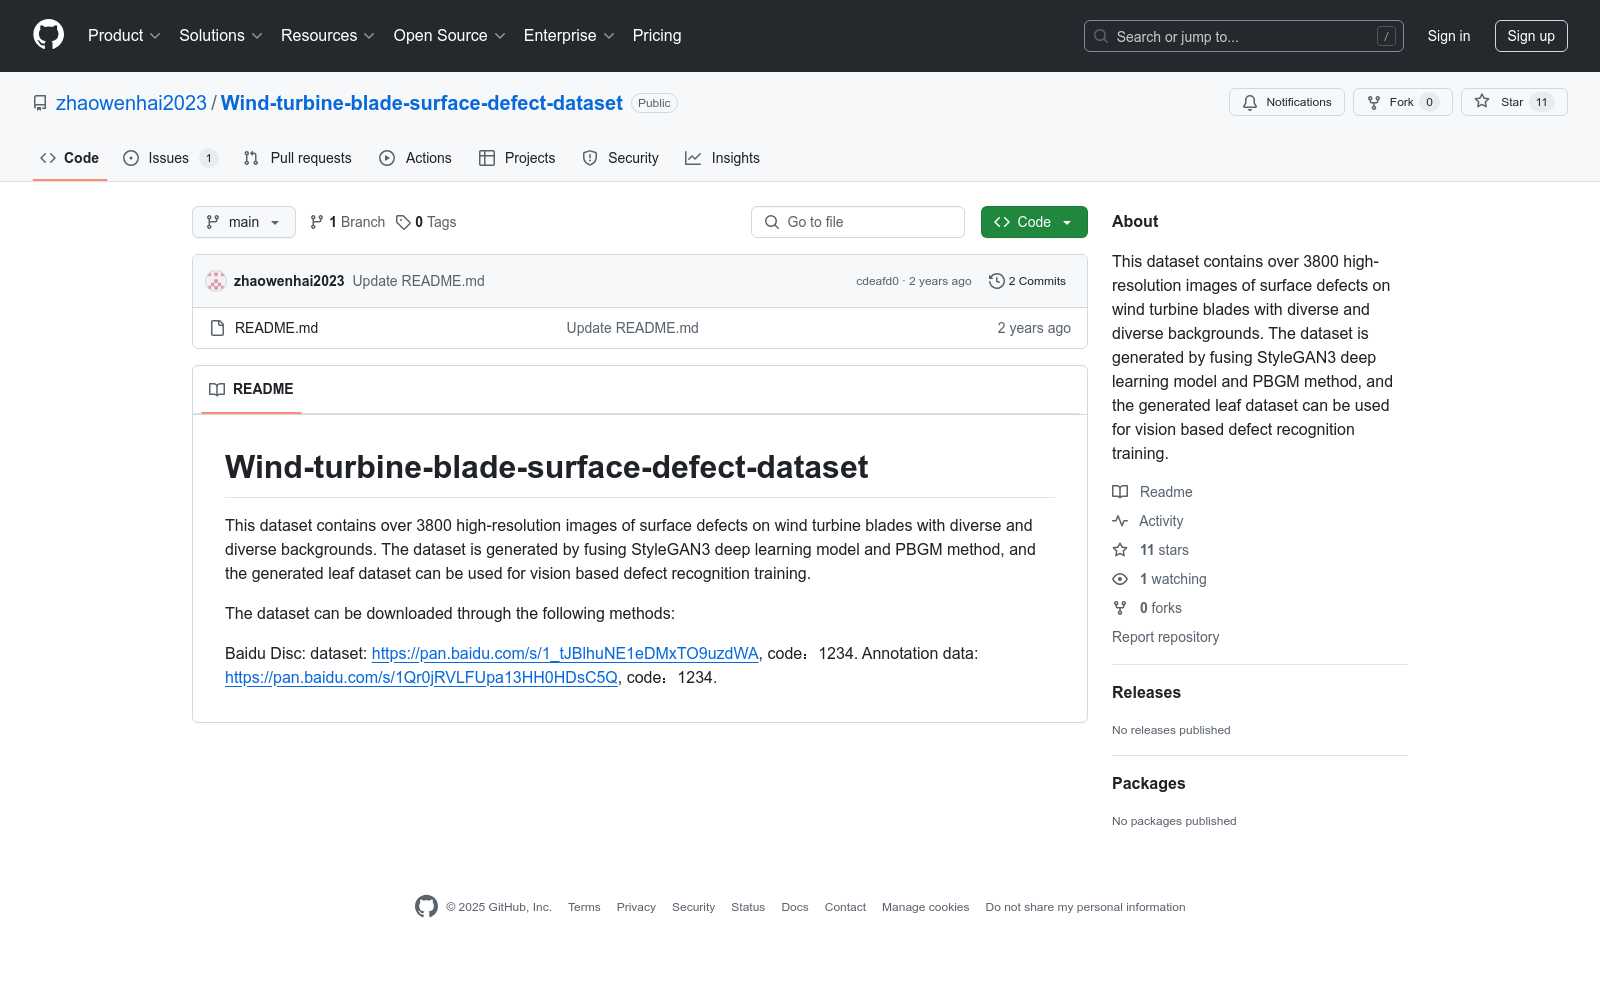Image resolution: width=1600 pixels, height=1000 pixels.
Task: Click the Update README.md commit message in file row
Action: coord(632,328)
